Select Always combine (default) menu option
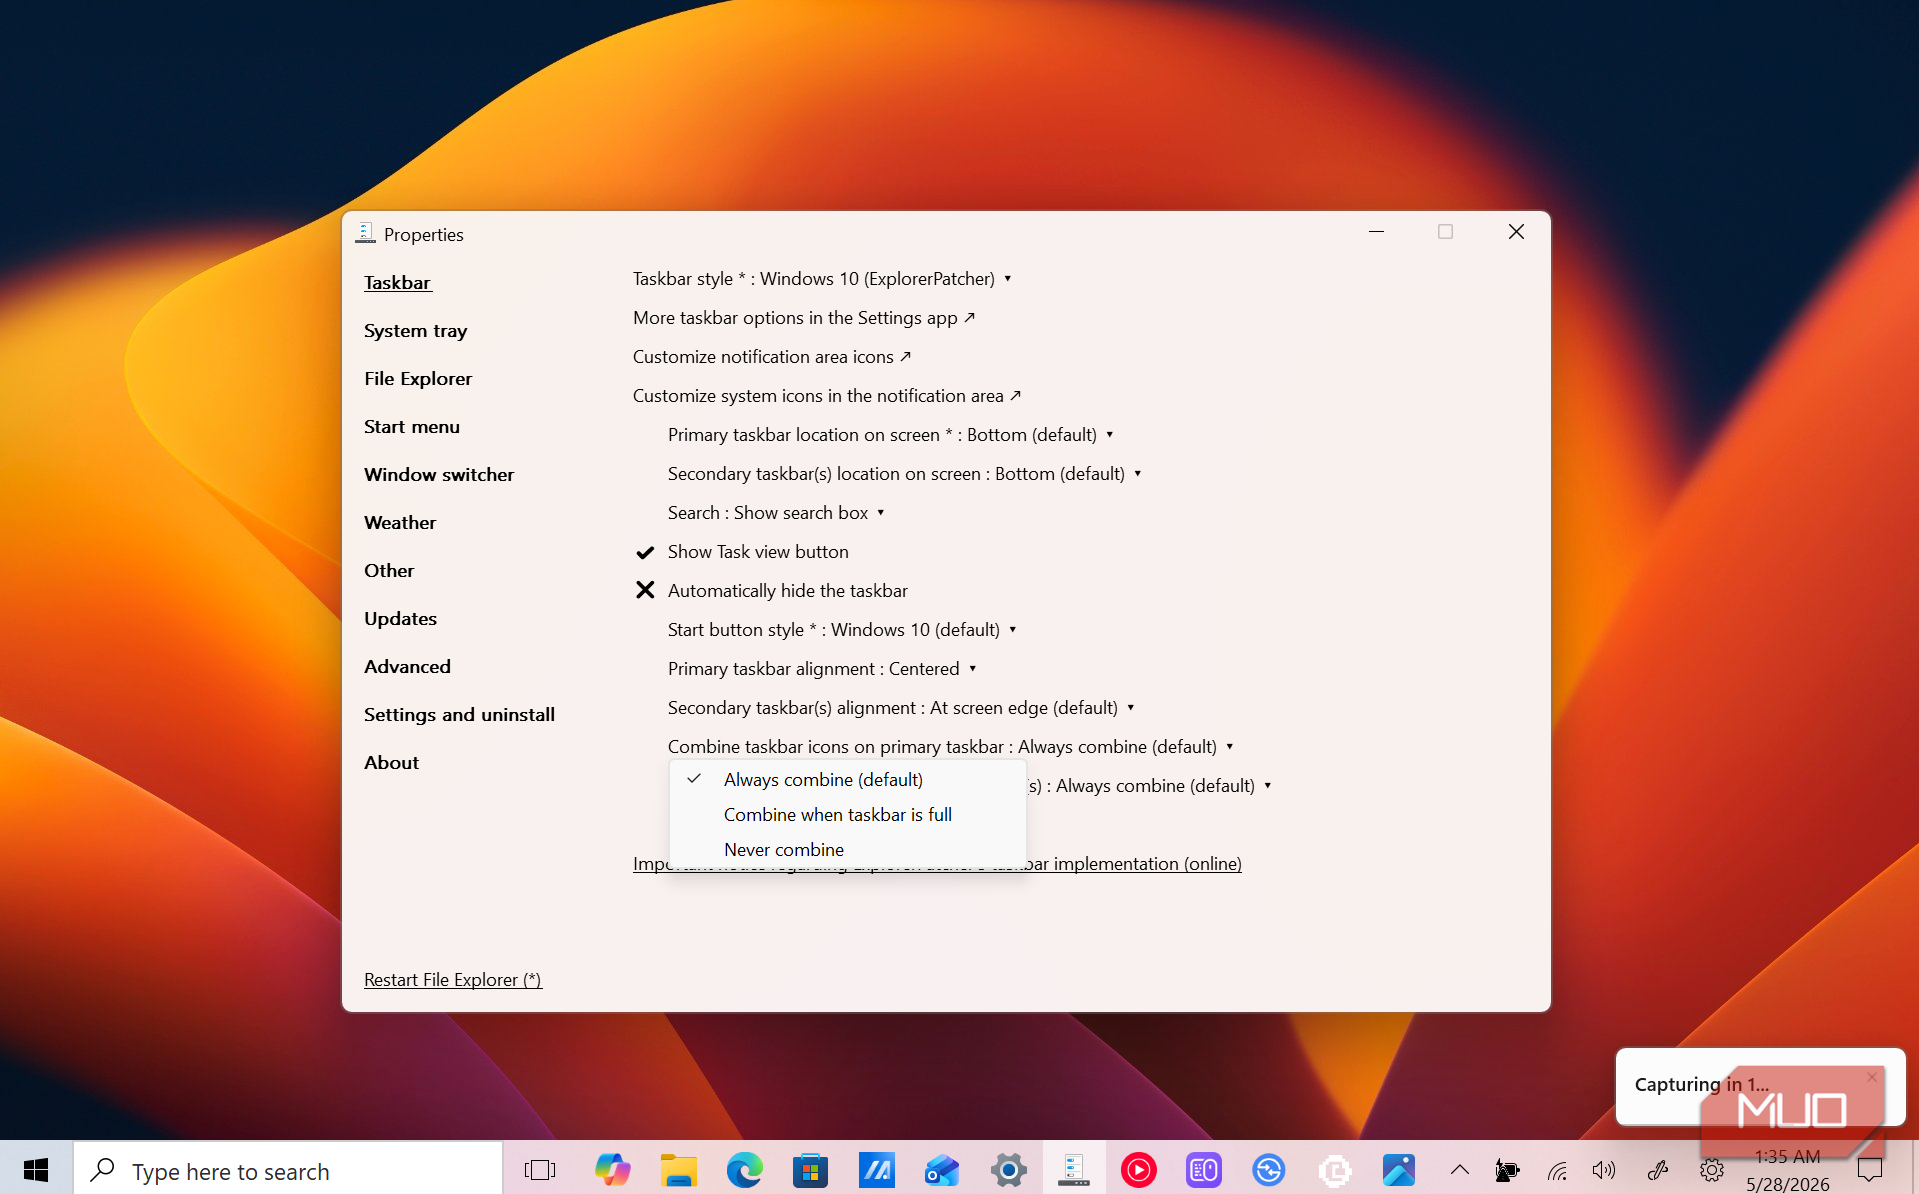This screenshot has height=1194, width=1919. click(x=848, y=780)
